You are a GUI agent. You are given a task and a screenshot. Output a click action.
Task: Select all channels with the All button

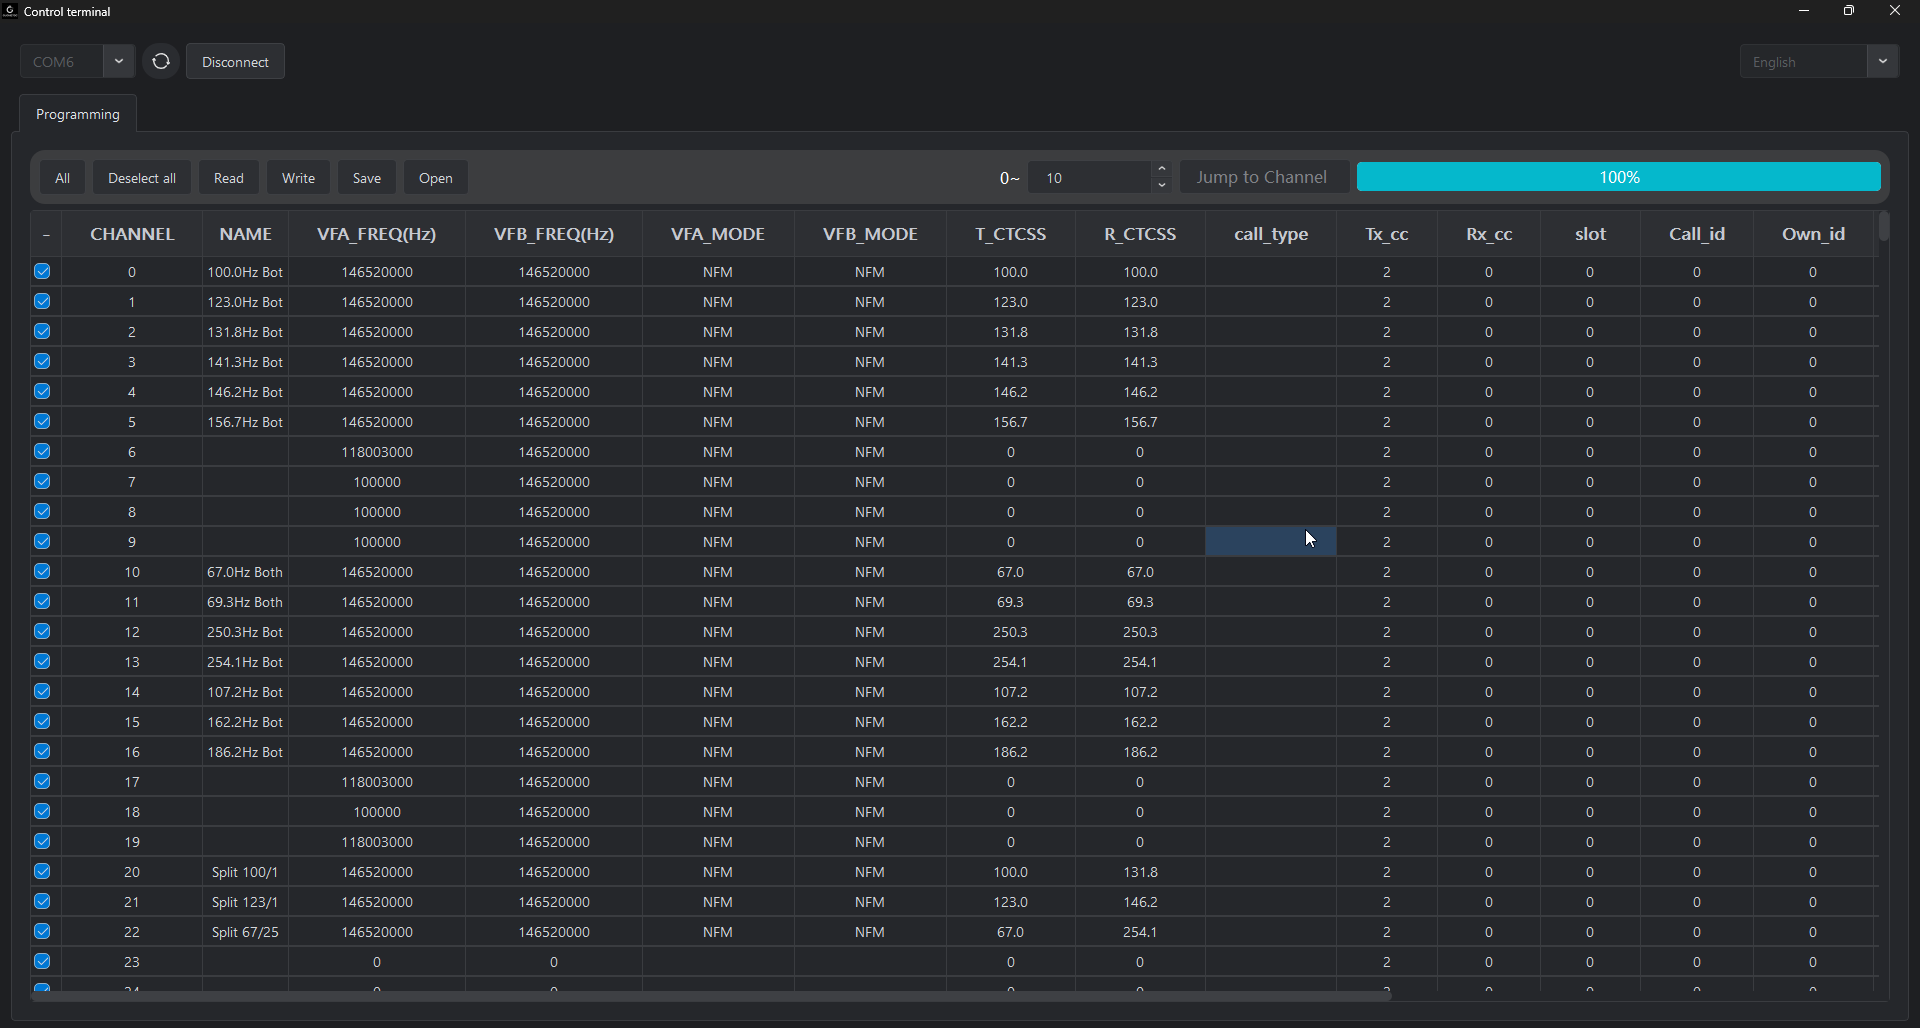62,177
